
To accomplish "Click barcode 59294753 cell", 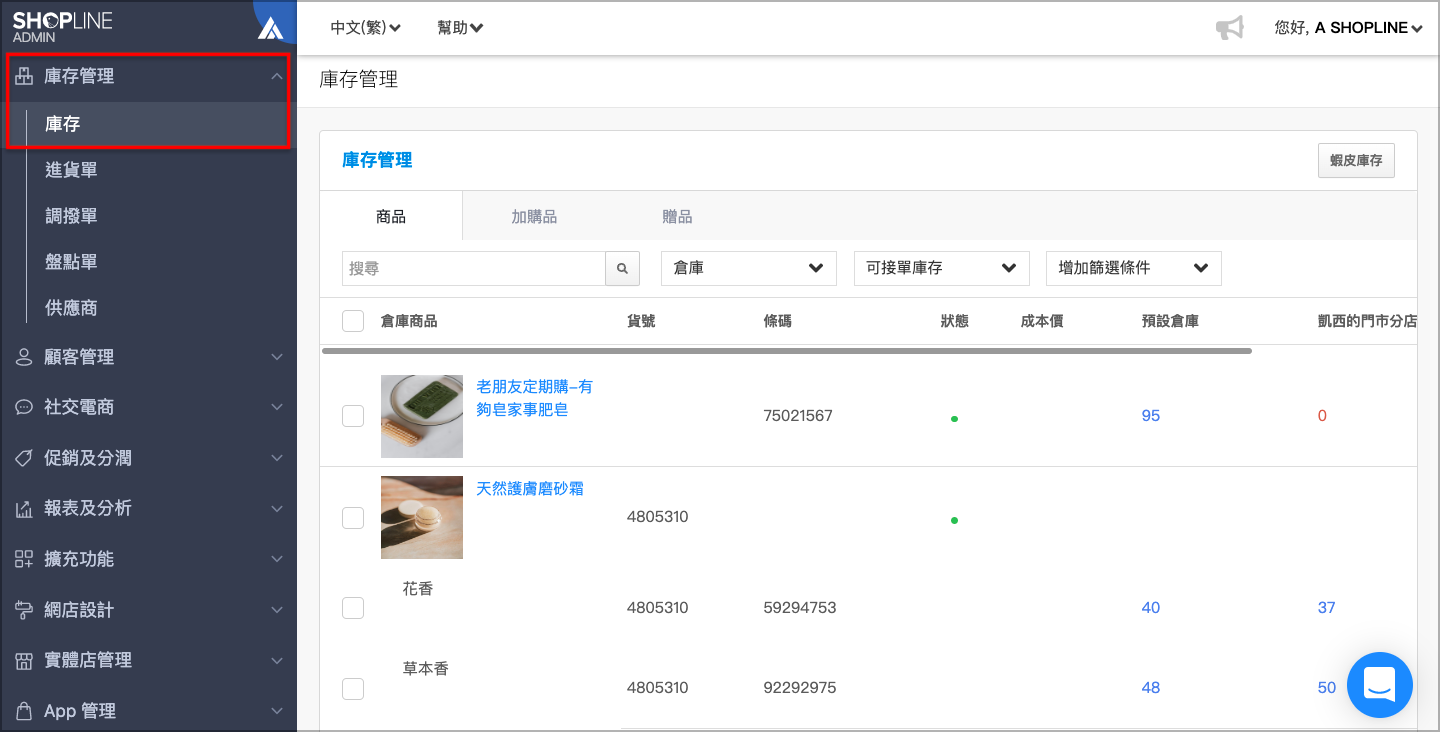I will [799, 608].
